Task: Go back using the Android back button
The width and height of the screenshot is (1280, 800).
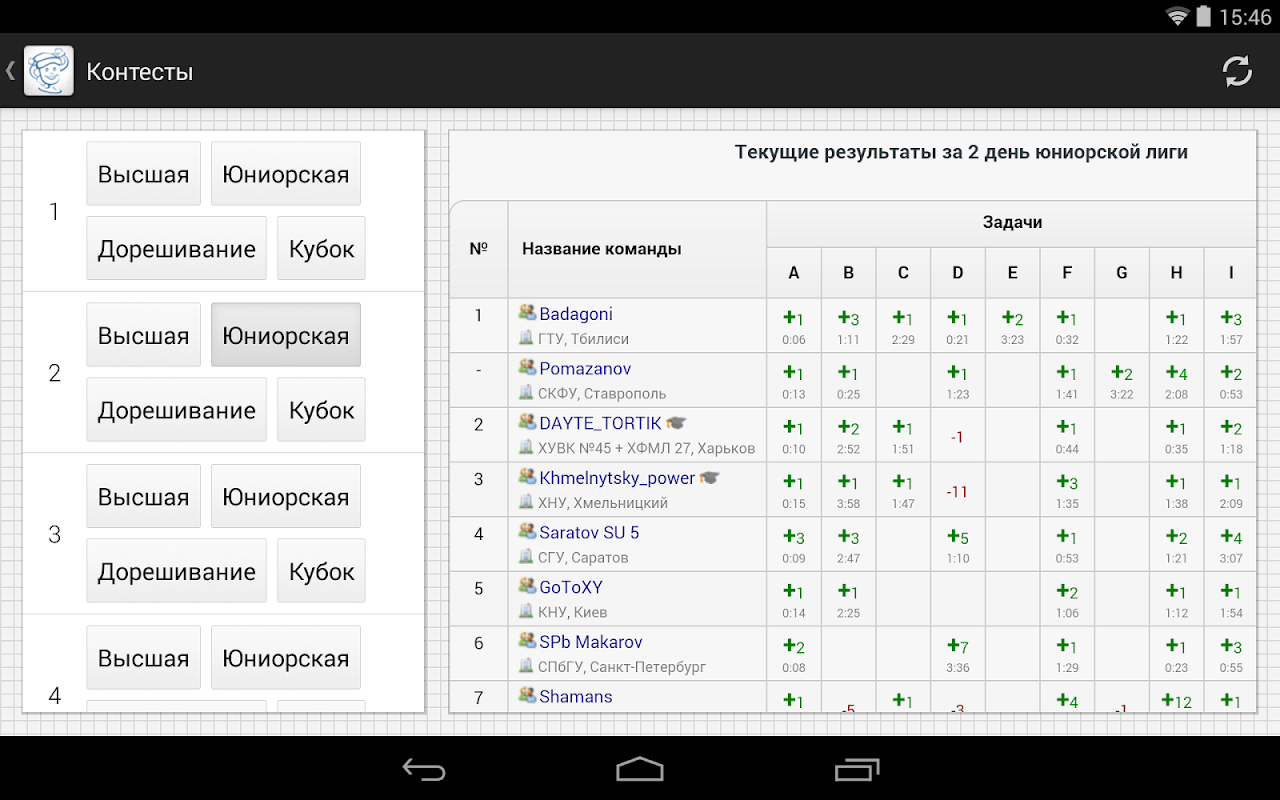Action: [x=424, y=769]
